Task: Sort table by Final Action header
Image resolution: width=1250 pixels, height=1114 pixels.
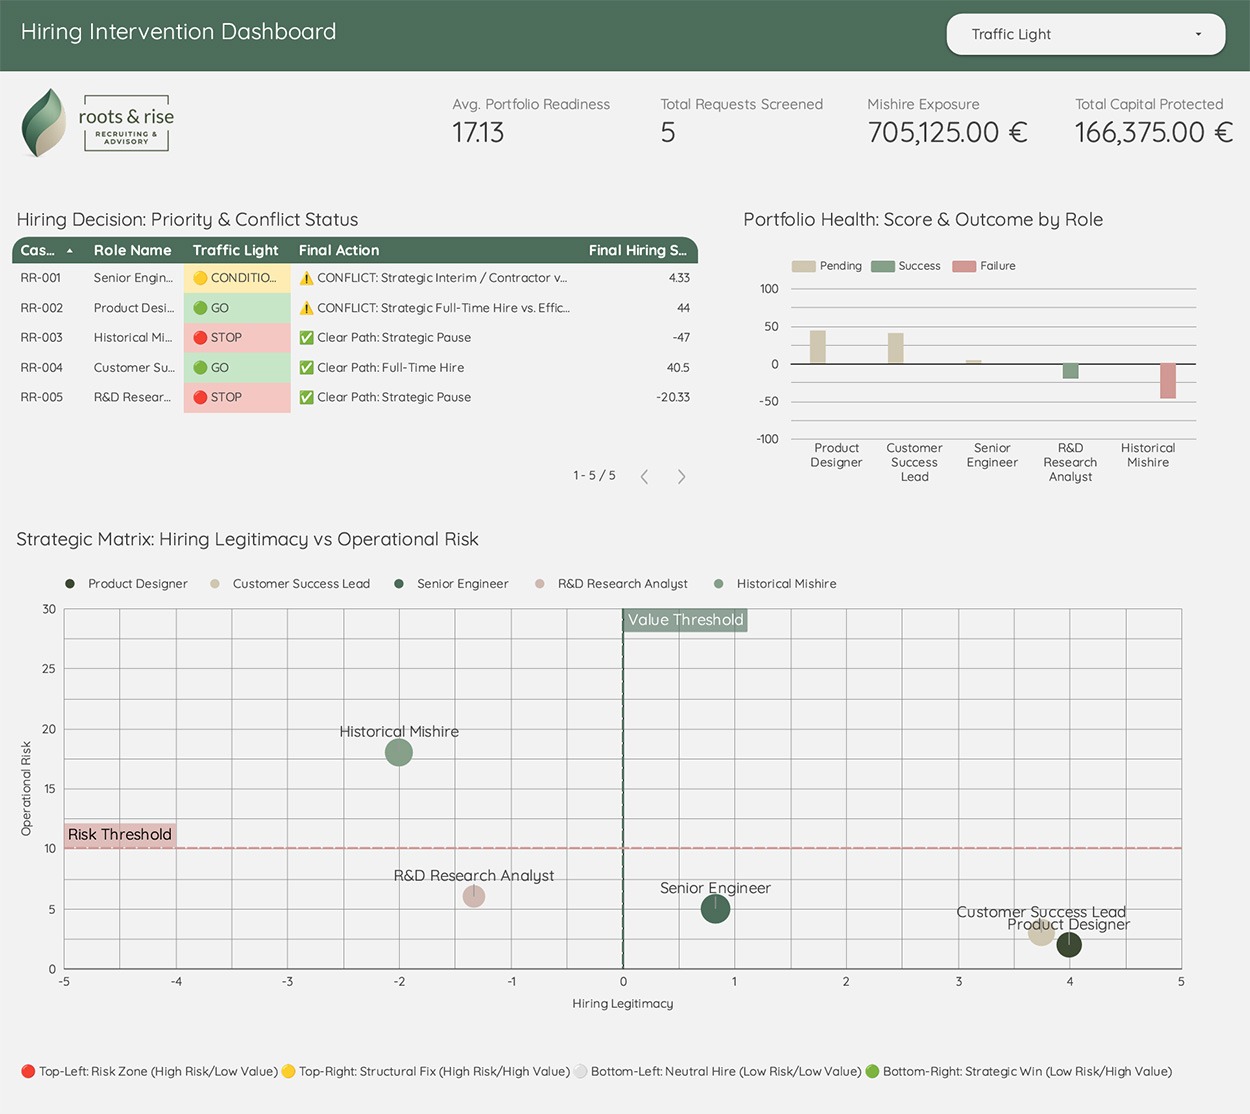Action: tap(338, 251)
